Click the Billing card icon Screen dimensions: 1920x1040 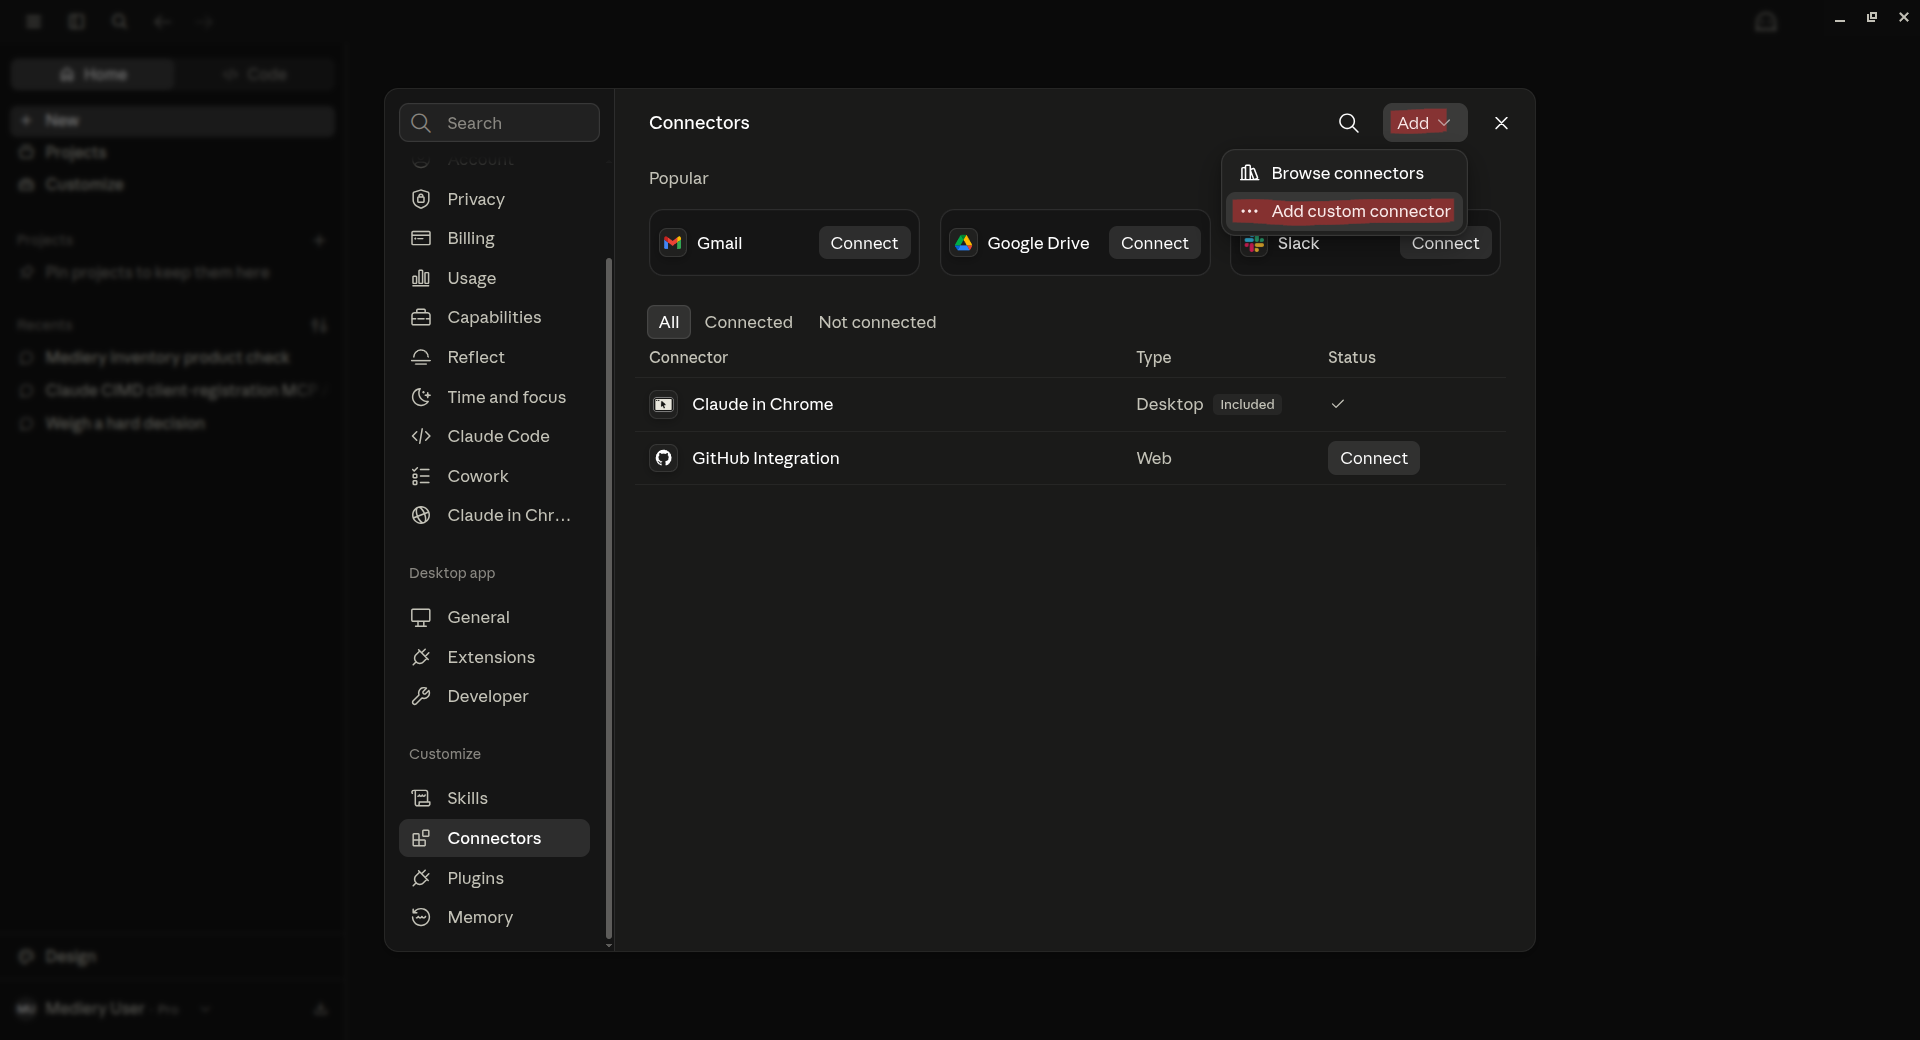point(421,238)
